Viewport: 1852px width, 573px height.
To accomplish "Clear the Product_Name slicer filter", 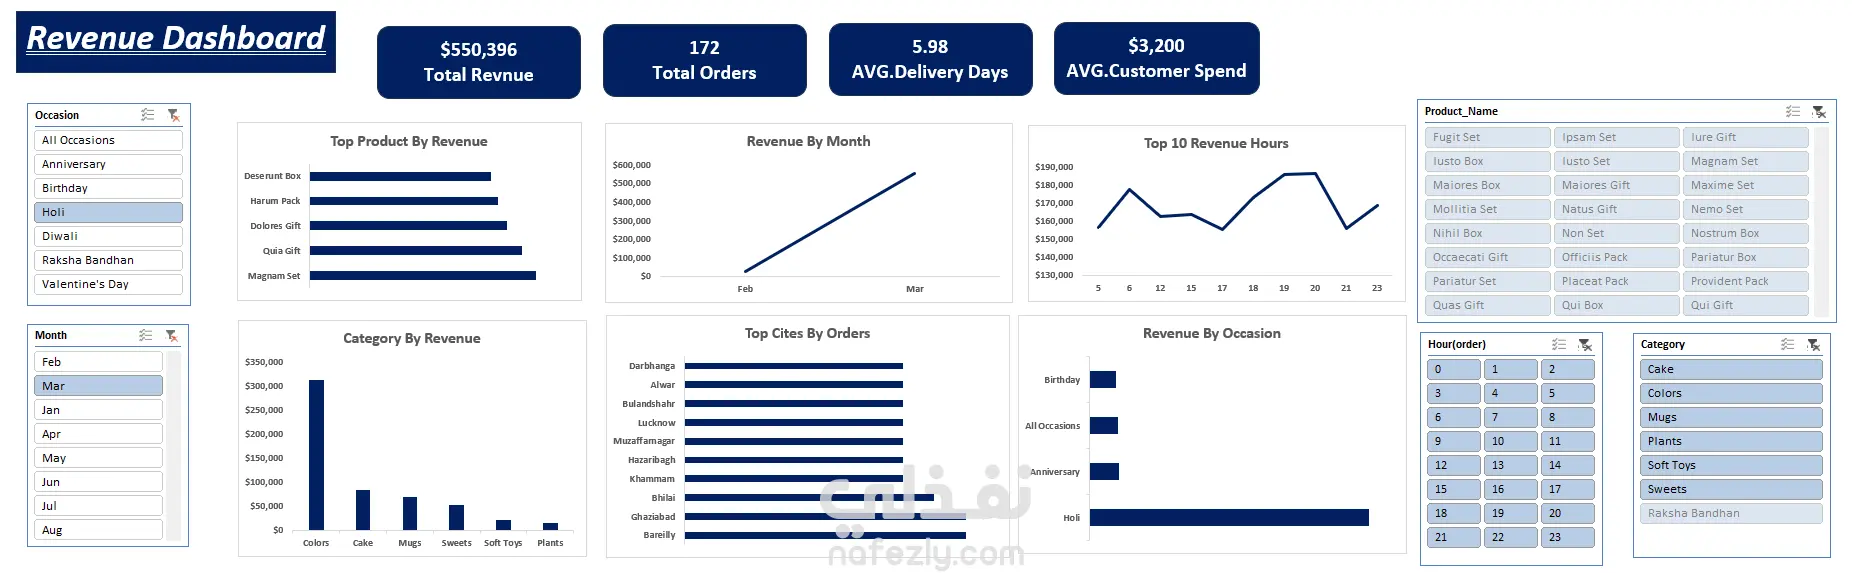I will click(x=1819, y=111).
